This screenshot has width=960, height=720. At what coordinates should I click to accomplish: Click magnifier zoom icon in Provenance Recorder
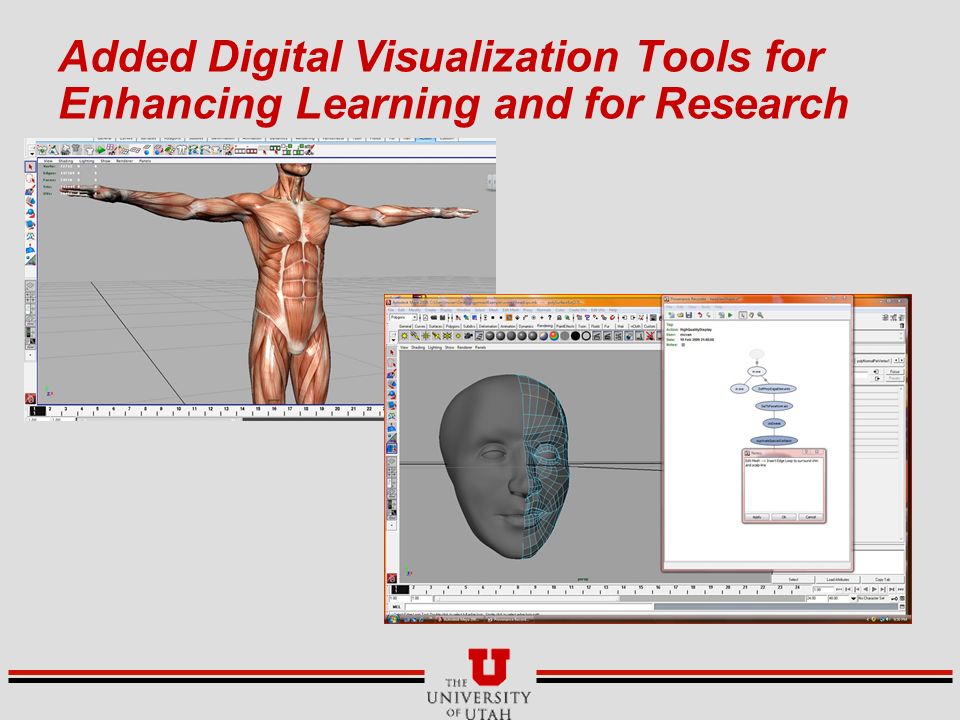[760, 315]
